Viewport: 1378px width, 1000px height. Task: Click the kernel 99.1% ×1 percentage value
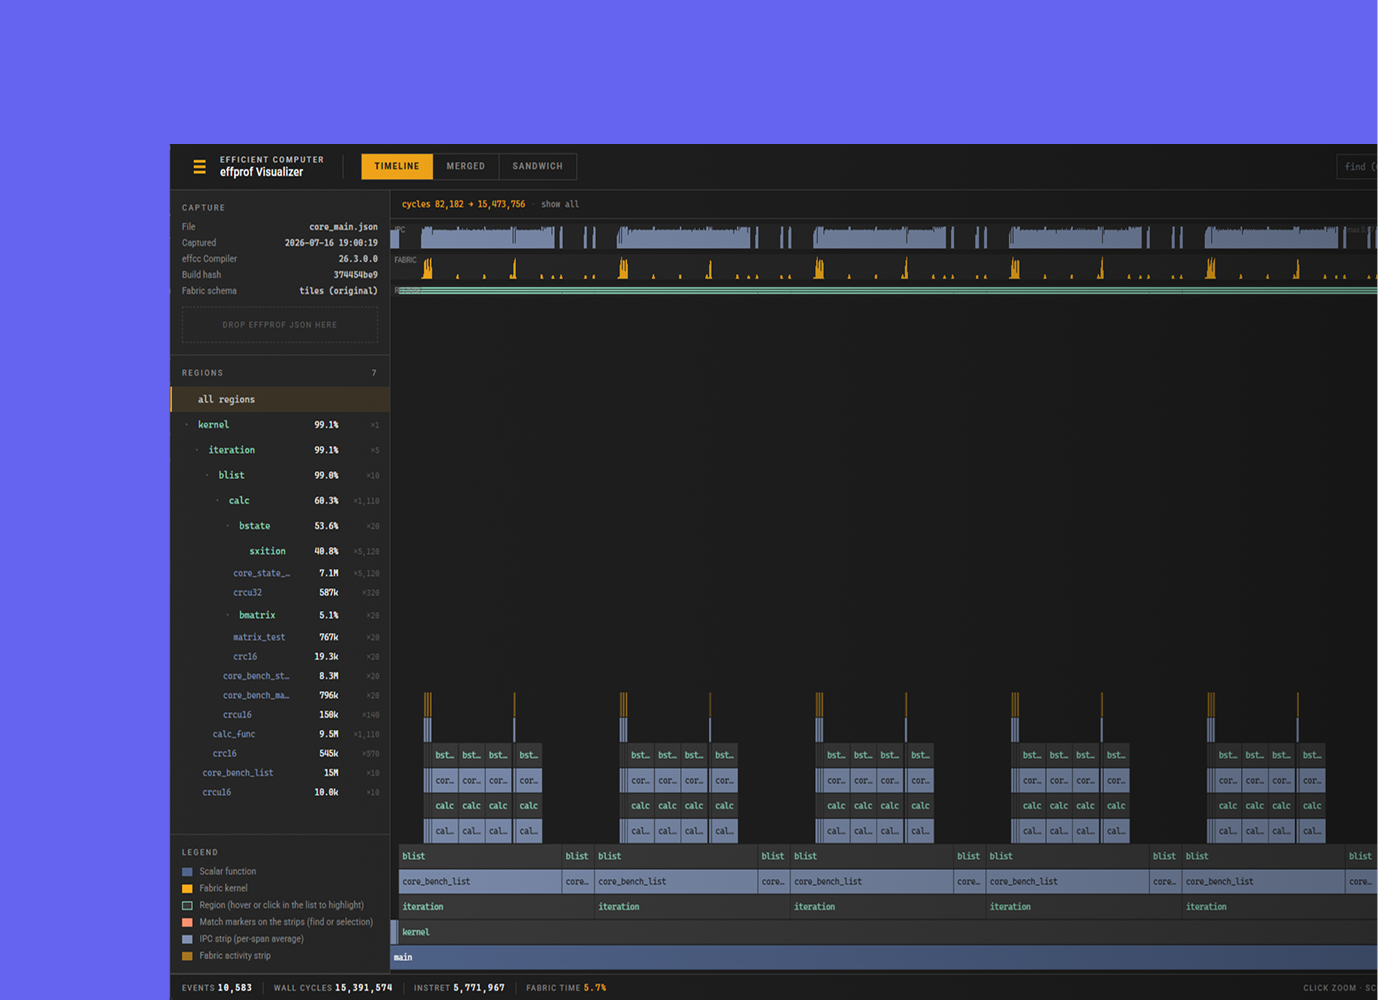(326, 425)
